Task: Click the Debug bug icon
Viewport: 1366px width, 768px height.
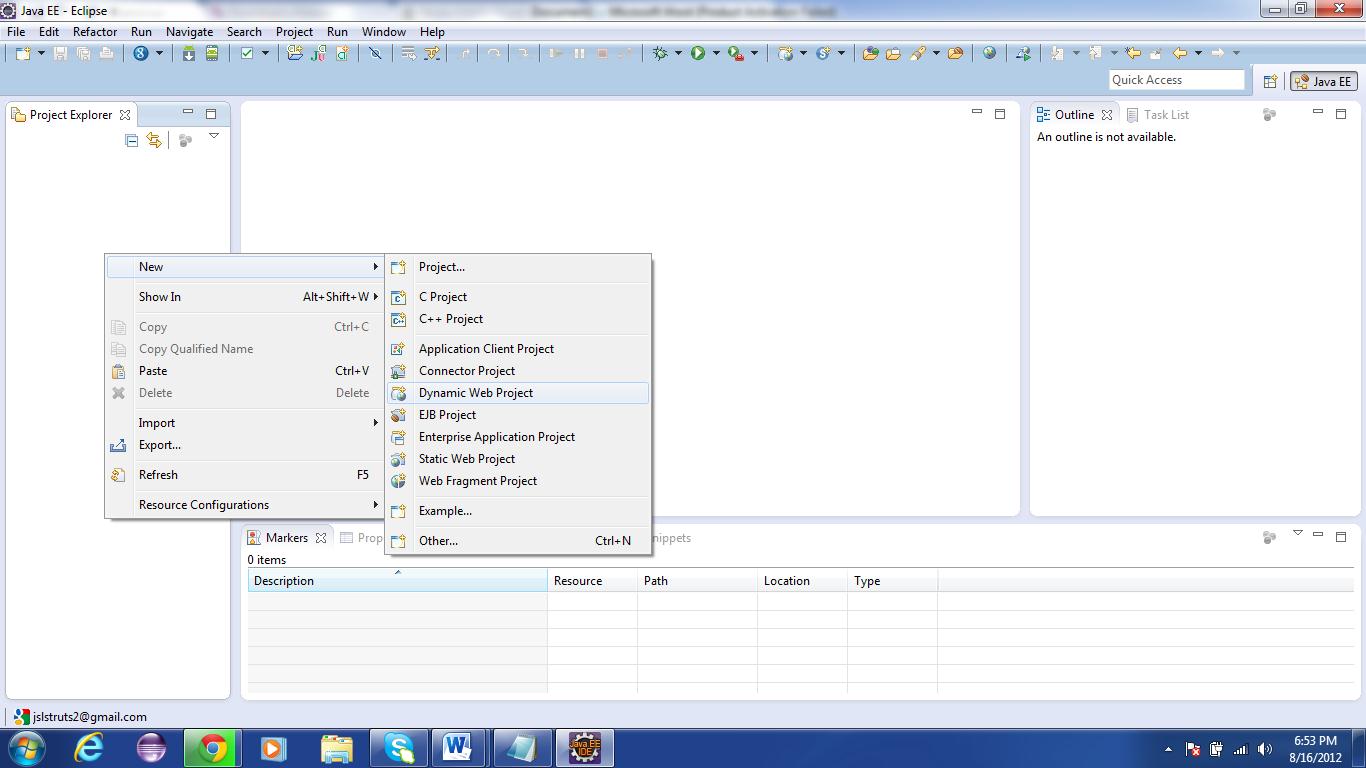Action: point(660,54)
